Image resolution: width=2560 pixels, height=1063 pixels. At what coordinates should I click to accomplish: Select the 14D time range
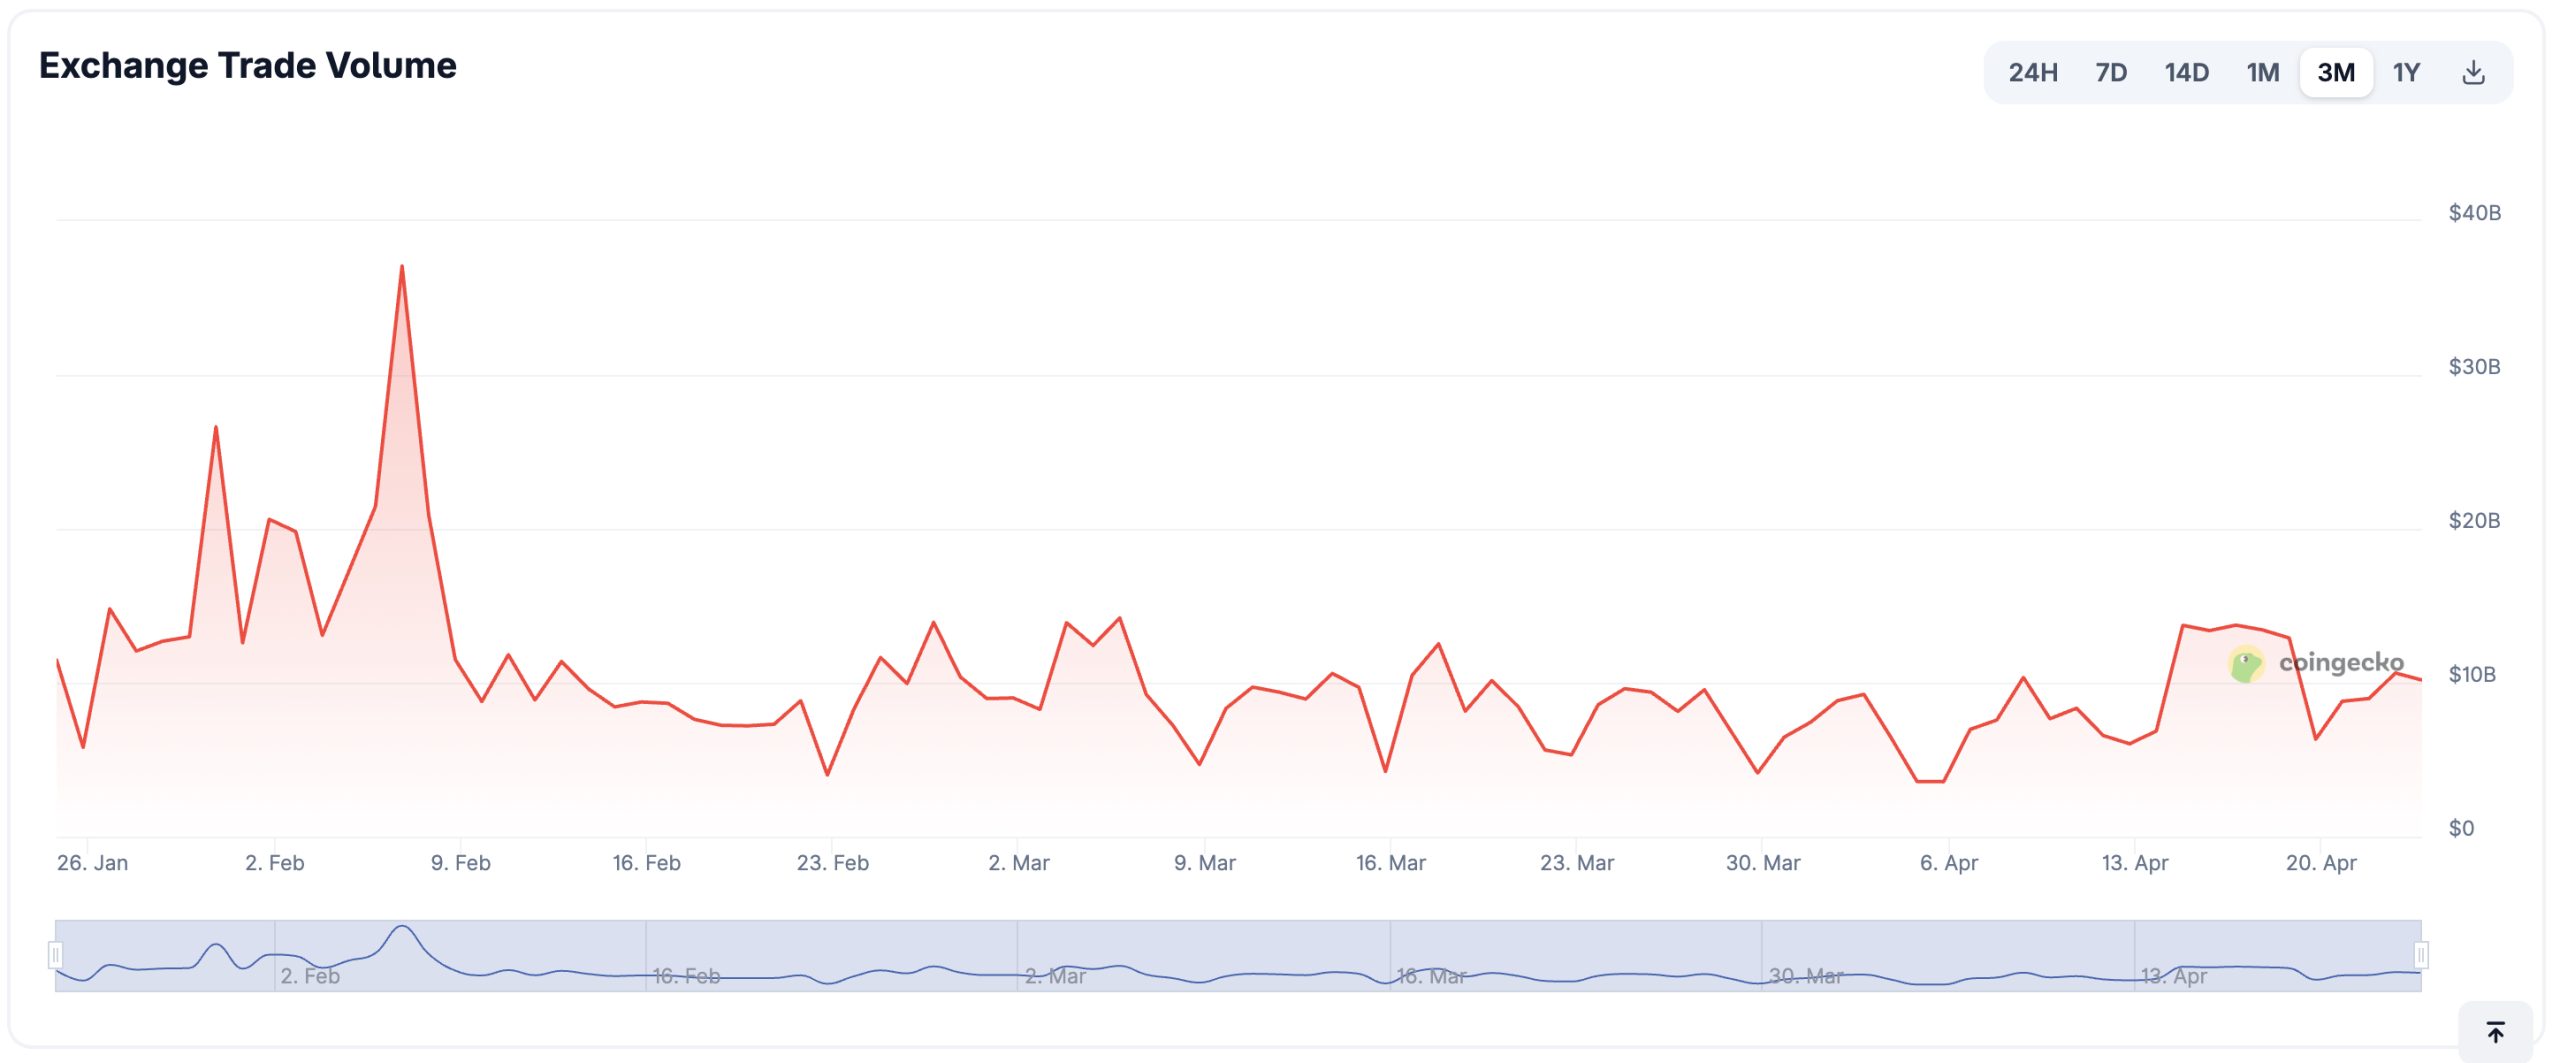(x=2186, y=72)
